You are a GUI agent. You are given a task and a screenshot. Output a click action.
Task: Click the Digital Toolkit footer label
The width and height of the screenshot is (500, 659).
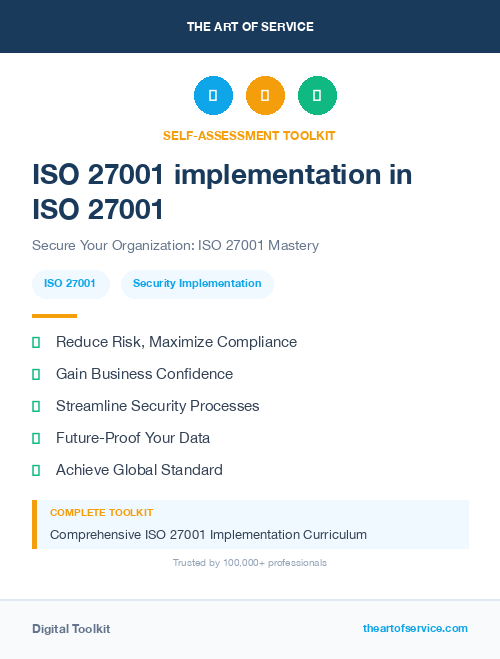71,629
